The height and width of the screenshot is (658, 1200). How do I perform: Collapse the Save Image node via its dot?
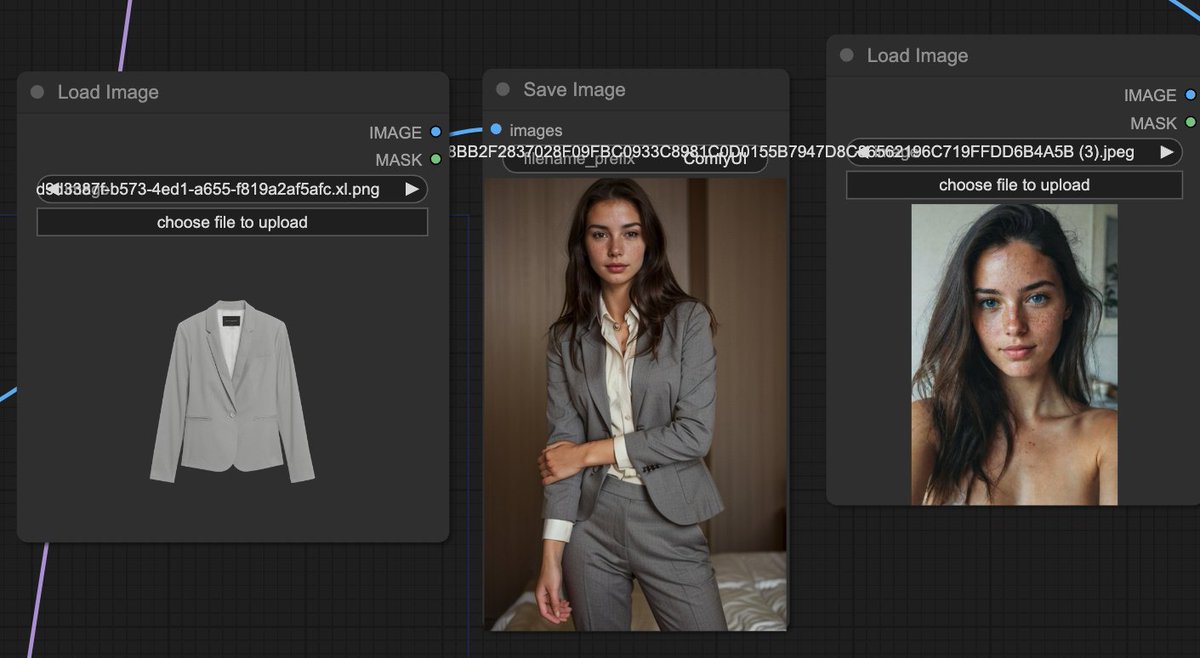[x=503, y=90]
